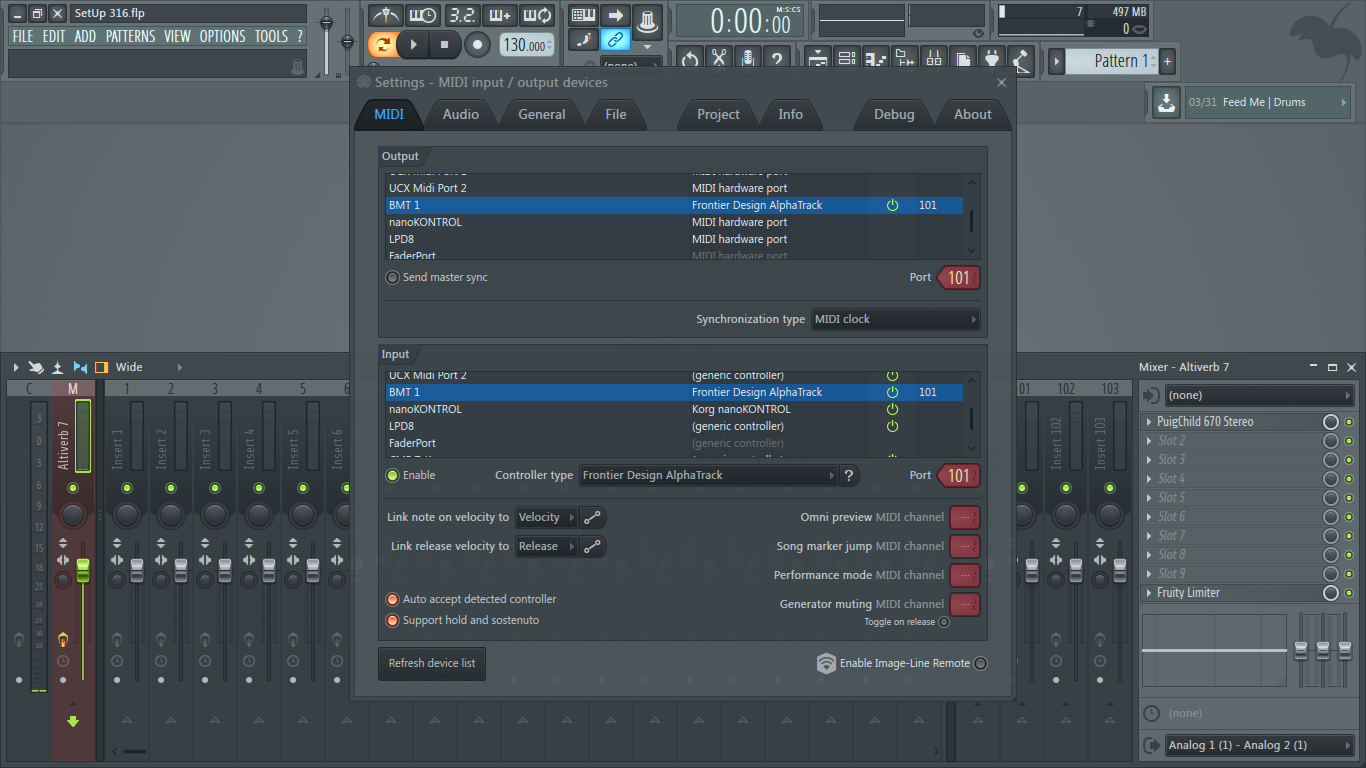Click mixer bird icon in mixer toolbar
This screenshot has height=768, width=1366.
click(x=36, y=367)
